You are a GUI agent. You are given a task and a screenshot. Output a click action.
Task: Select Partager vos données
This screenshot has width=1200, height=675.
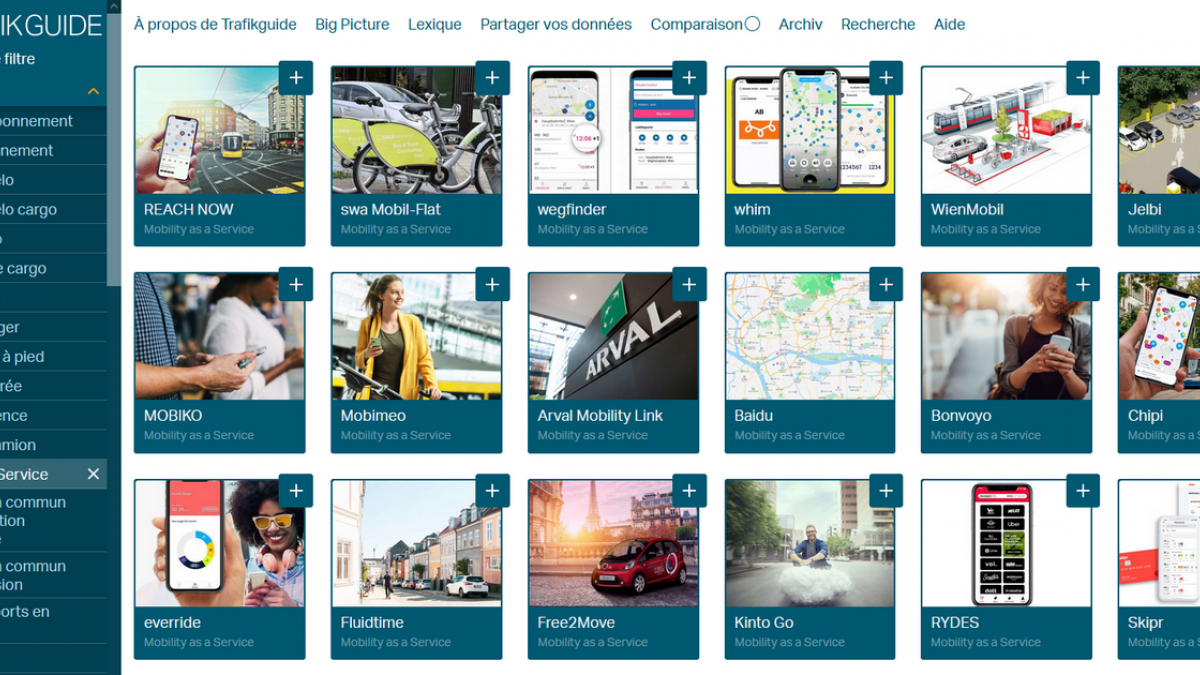(x=556, y=24)
